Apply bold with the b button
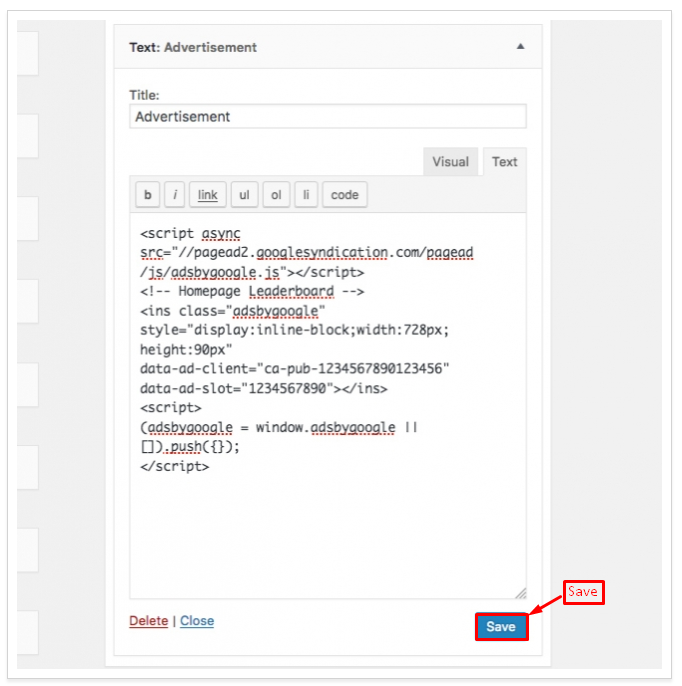Viewport: 682px width, 686px height. [148, 195]
